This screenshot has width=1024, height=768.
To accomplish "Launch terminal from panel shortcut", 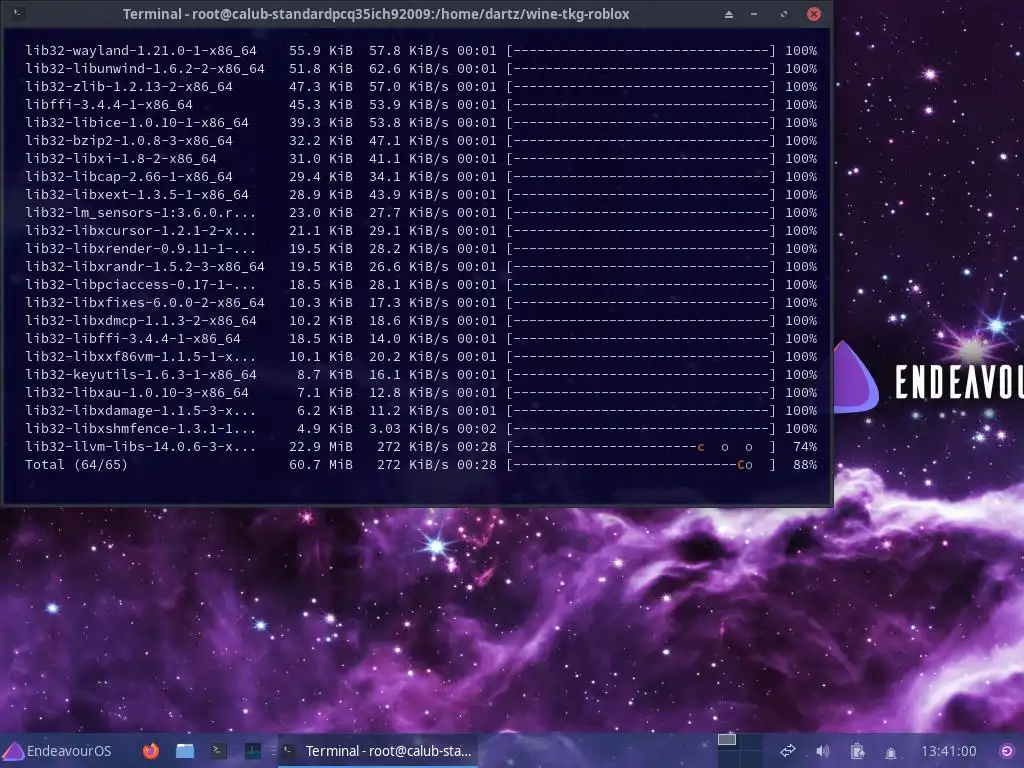I will click(219, 751).
